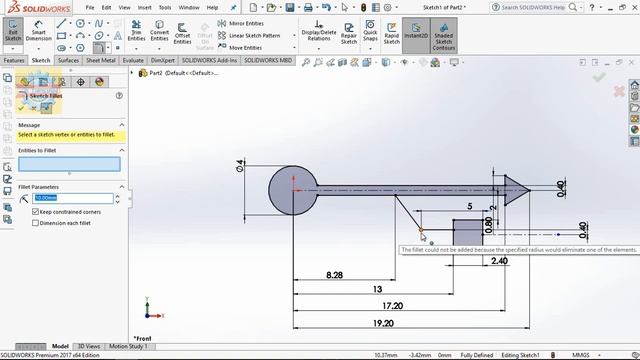Click Mirror Entities button
The height and width of the screenshot is (360, 640).
pyautogui.click(x=241, y=24)
